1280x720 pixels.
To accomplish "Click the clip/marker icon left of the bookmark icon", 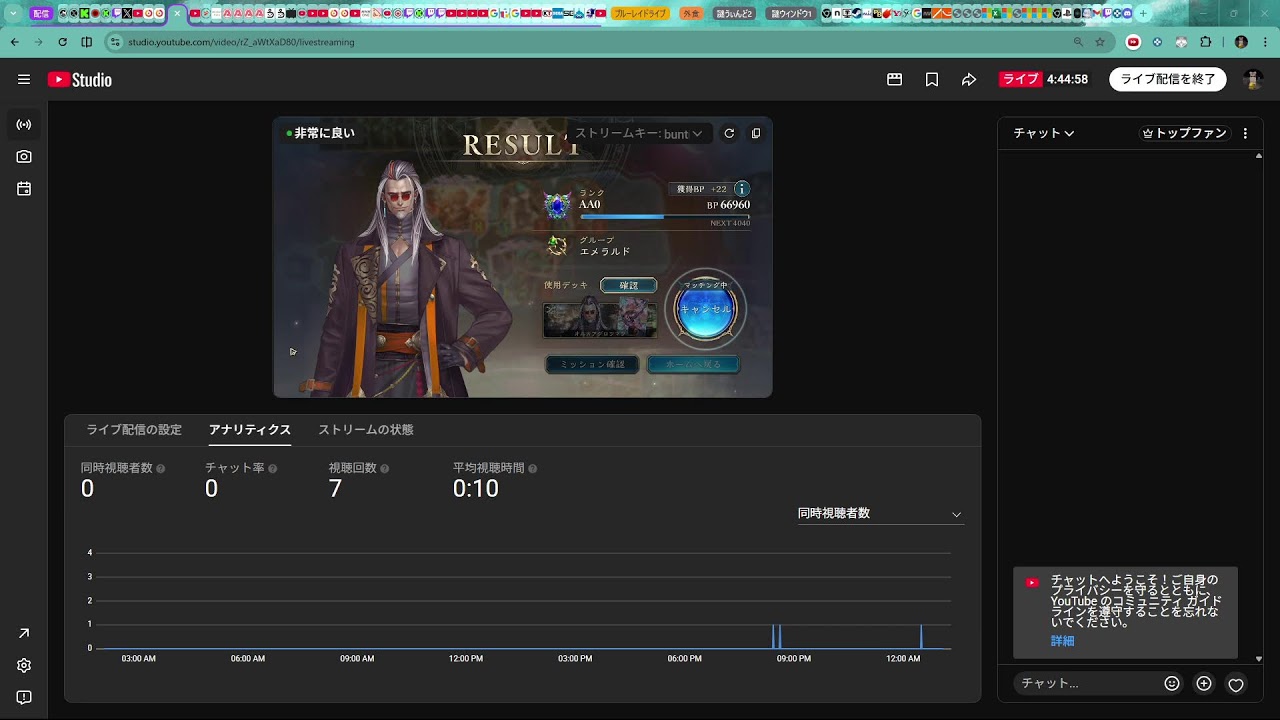I will click(895, 80).
